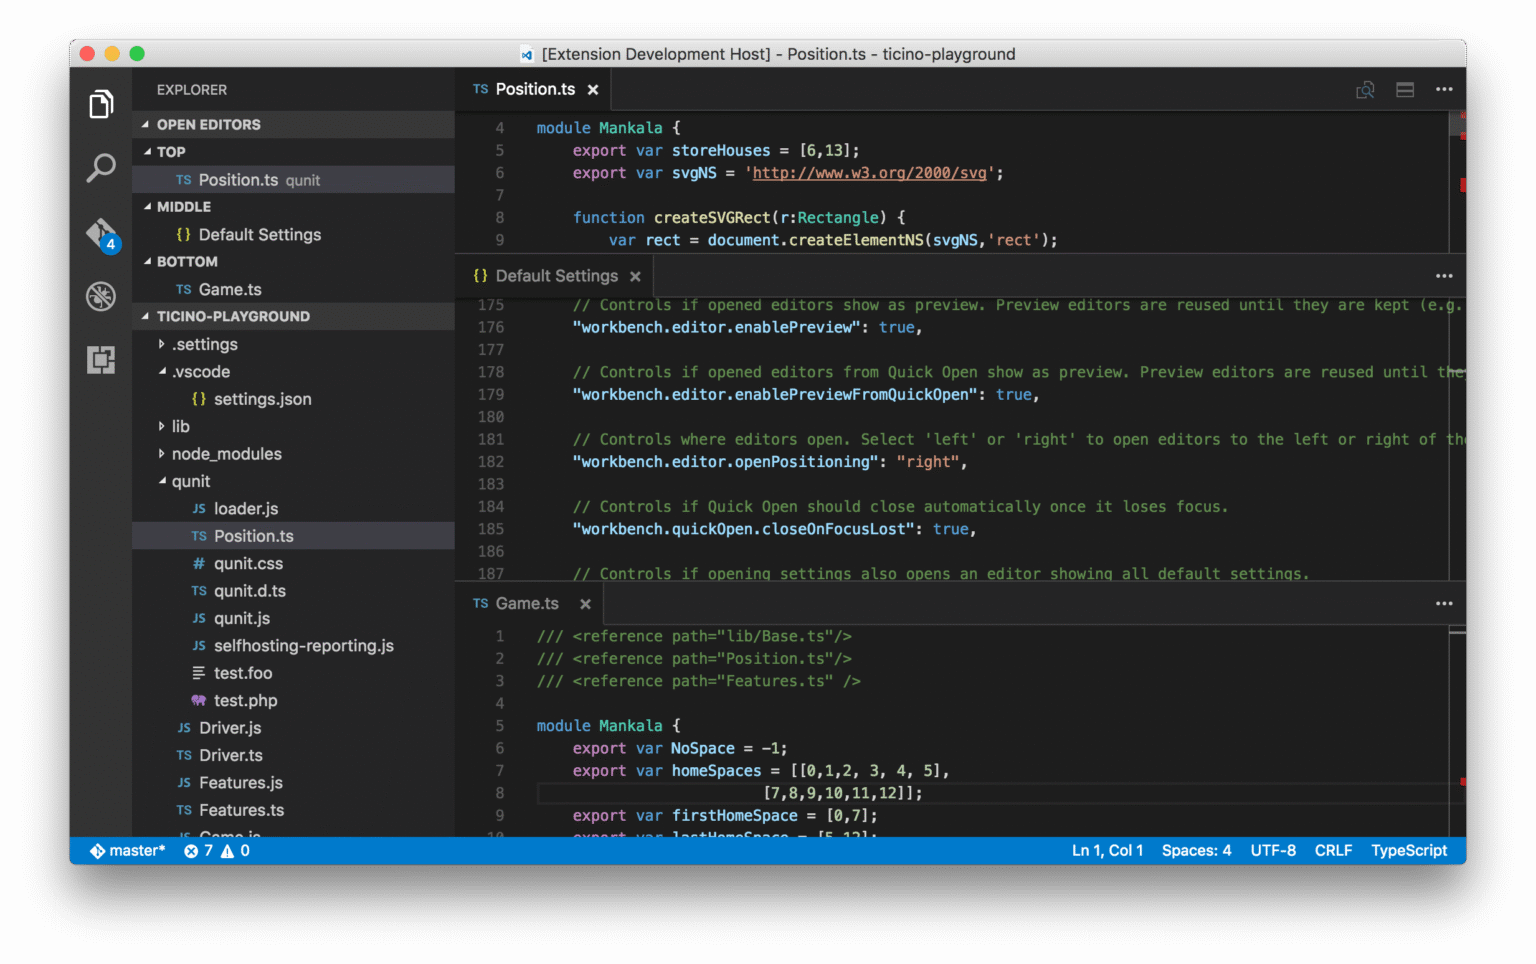Image resolution: width=1536 pixels, height=964 pixels.
Task: Click the UTF-8 encoding selector
Action: [1273, 851]
